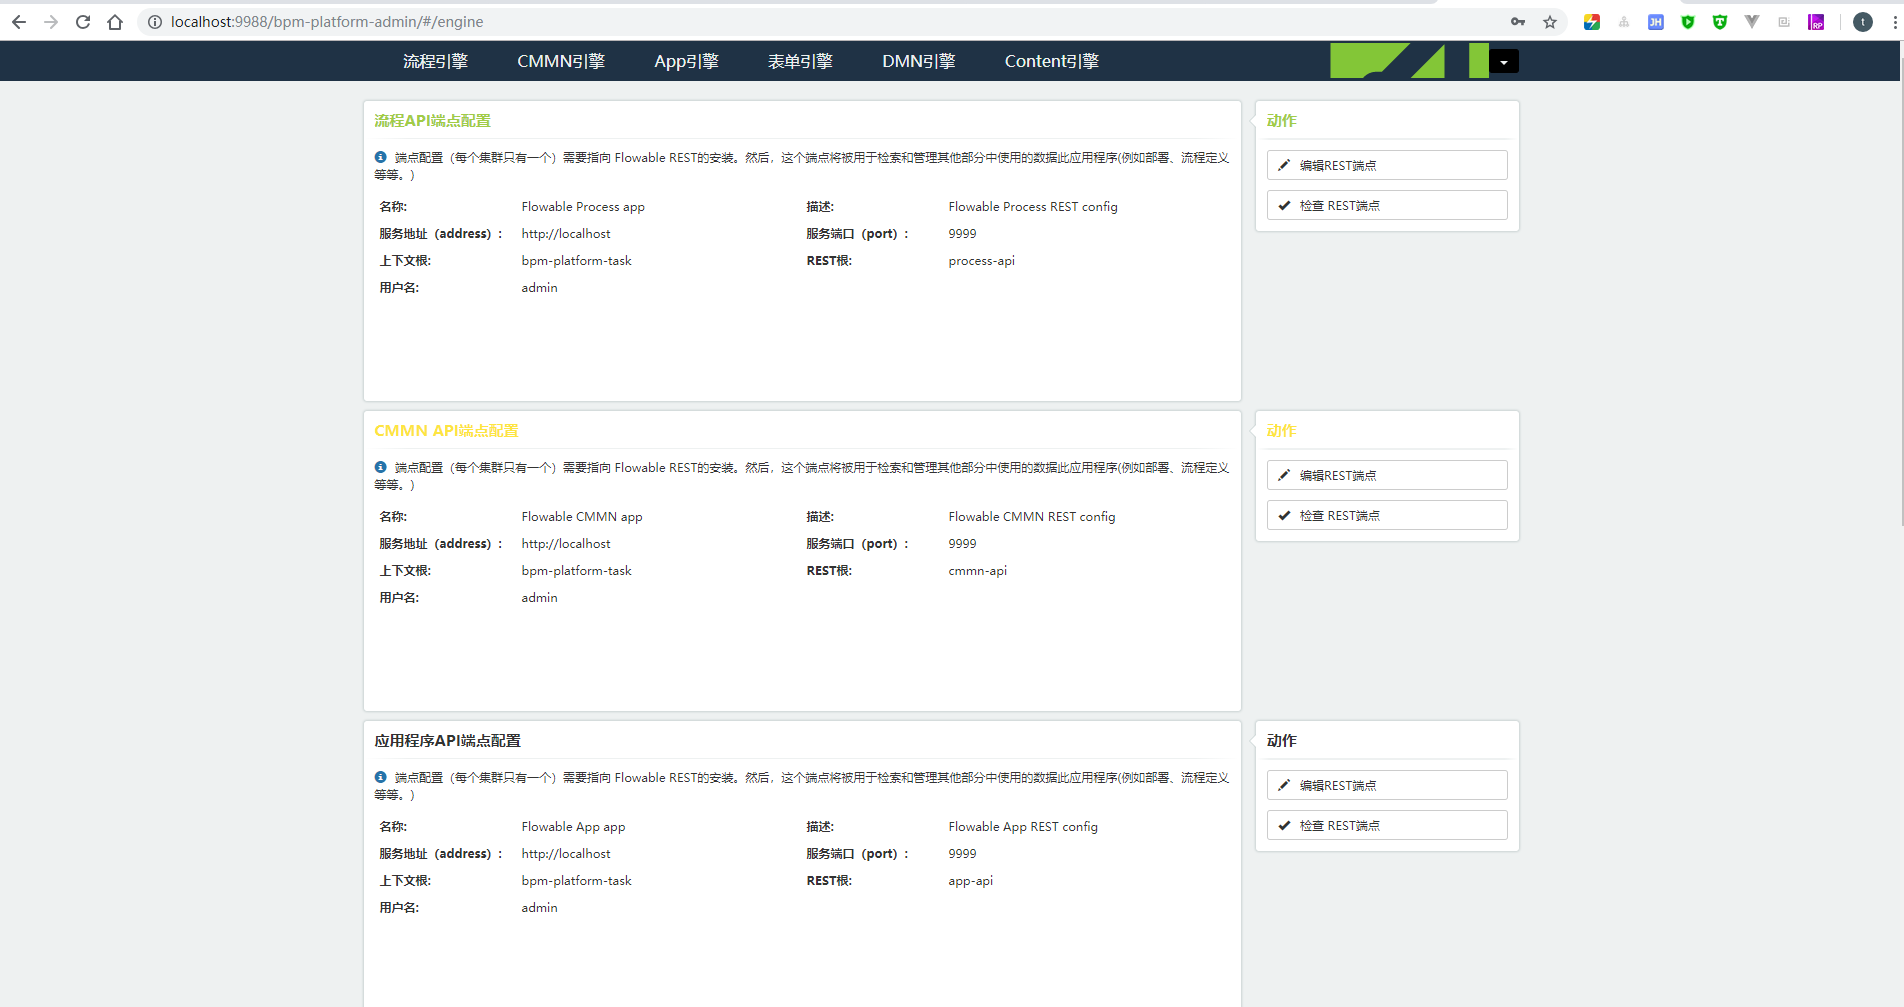The width and height of the screenshot is (1904, 1007).
Task: Click the app-api REST root value
Action: tap(970, 881)
